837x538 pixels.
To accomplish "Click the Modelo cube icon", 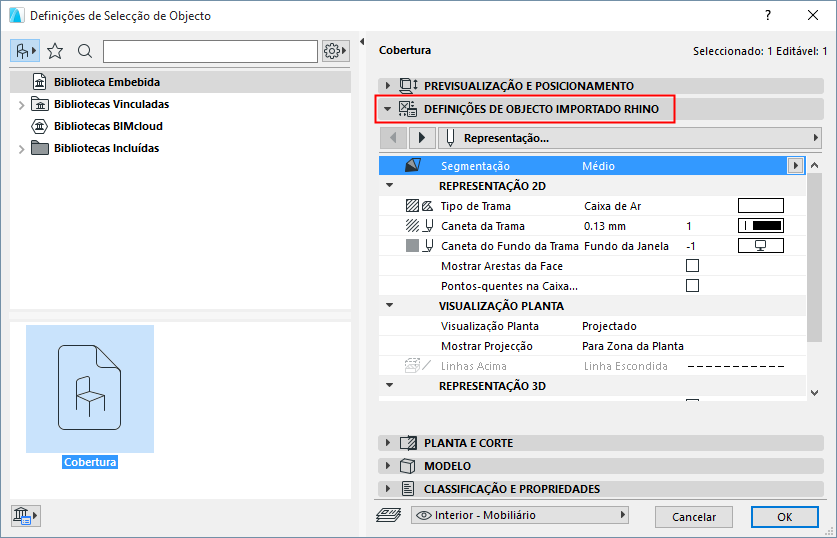I will coord(408,466).
